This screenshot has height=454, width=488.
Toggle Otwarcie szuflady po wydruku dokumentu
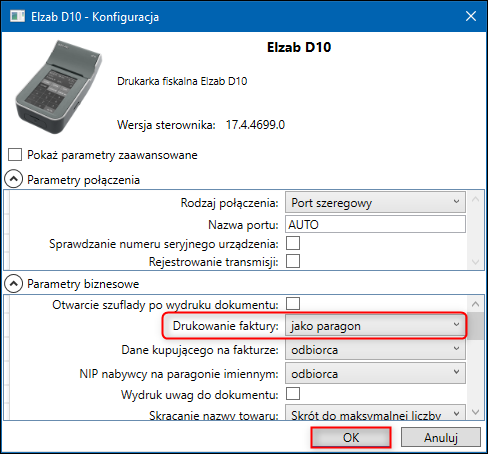pos(293,304)
